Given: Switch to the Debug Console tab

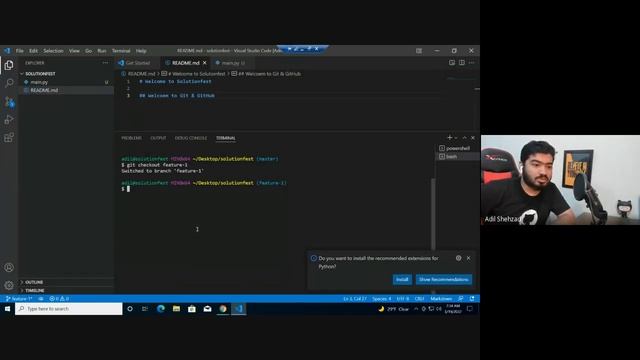Looking at the screenshot, I should click(x=191, y=138).
